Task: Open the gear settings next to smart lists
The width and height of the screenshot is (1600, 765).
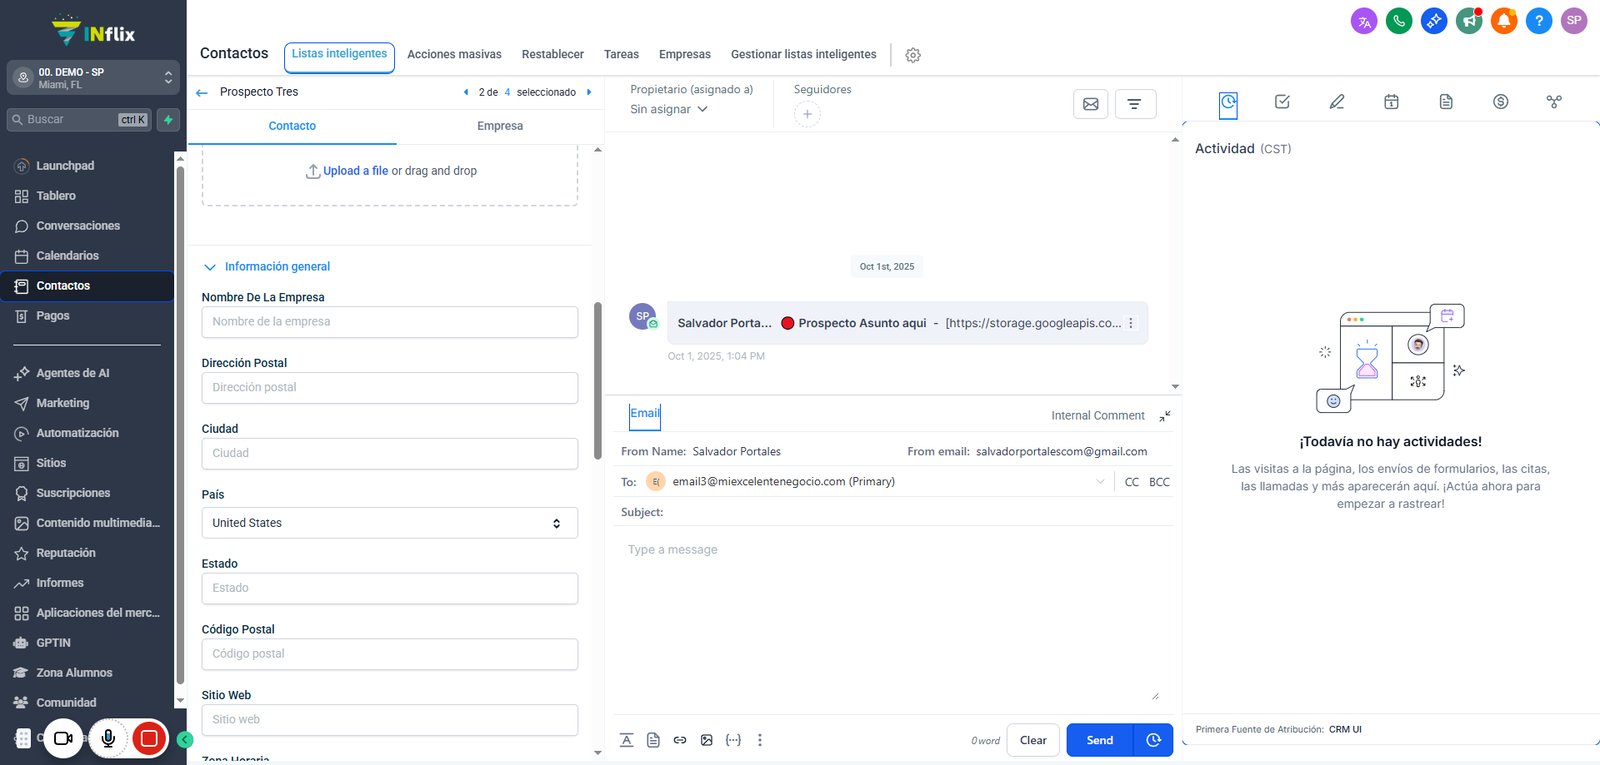Action: (913, 55)
